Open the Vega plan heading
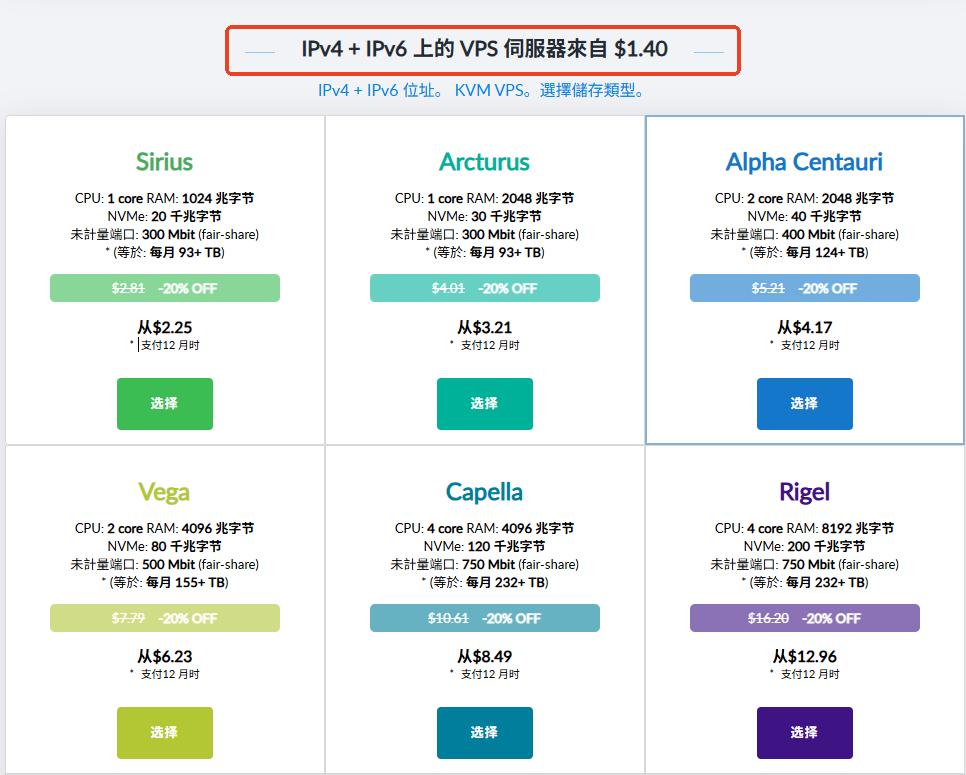The height and width of the screenshot is (775, 966). click(x=164, y=492)
